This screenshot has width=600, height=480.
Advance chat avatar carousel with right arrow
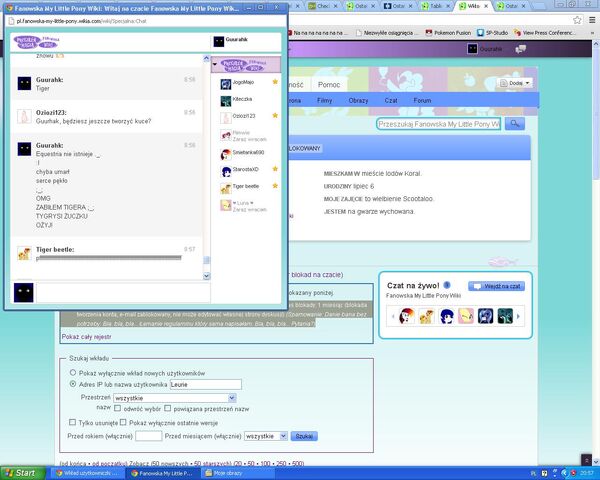pos(518,317)
